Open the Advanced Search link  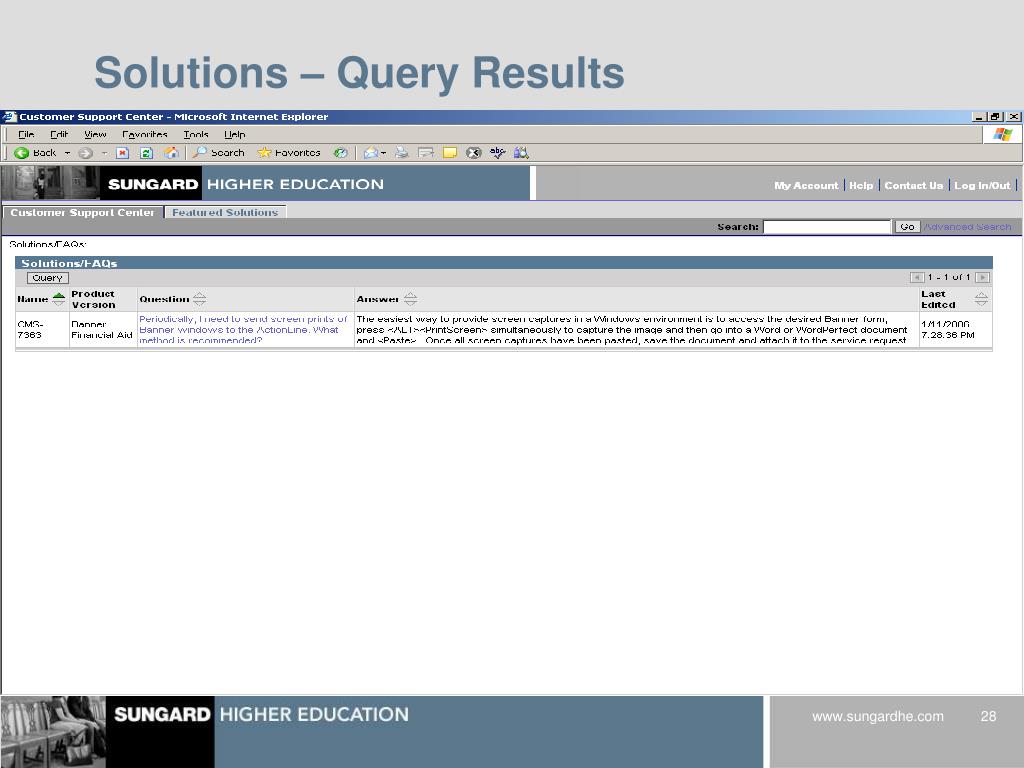[967, 227]
